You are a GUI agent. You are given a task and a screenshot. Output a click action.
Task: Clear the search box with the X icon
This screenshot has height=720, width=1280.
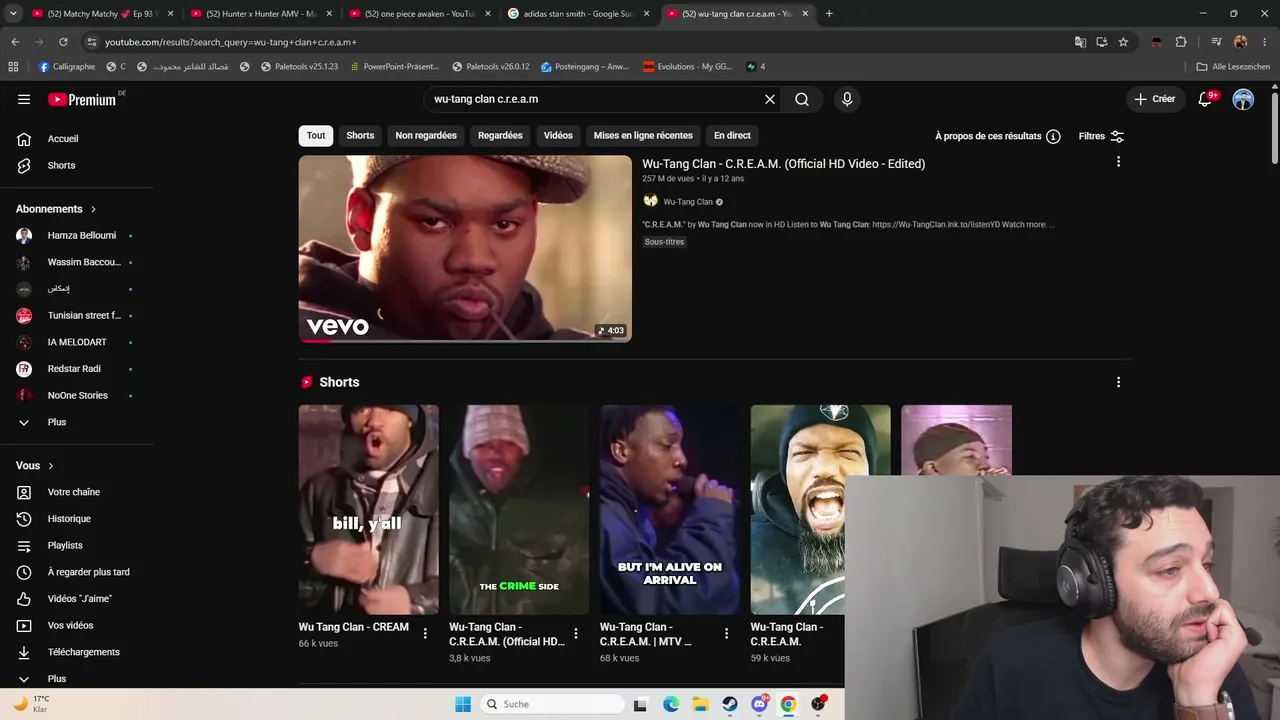[x=770, y=99]
